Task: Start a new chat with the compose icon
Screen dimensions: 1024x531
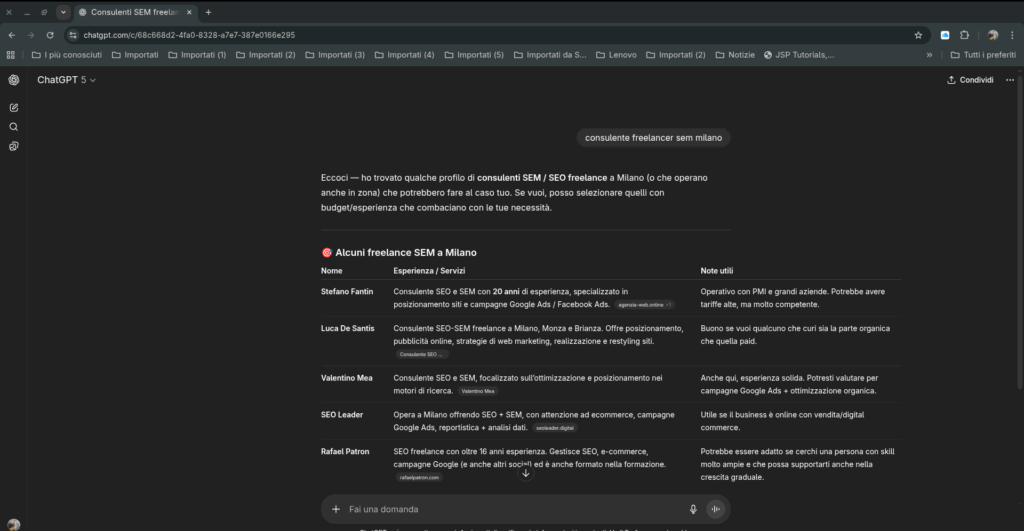Action: (x=13, y=107)
